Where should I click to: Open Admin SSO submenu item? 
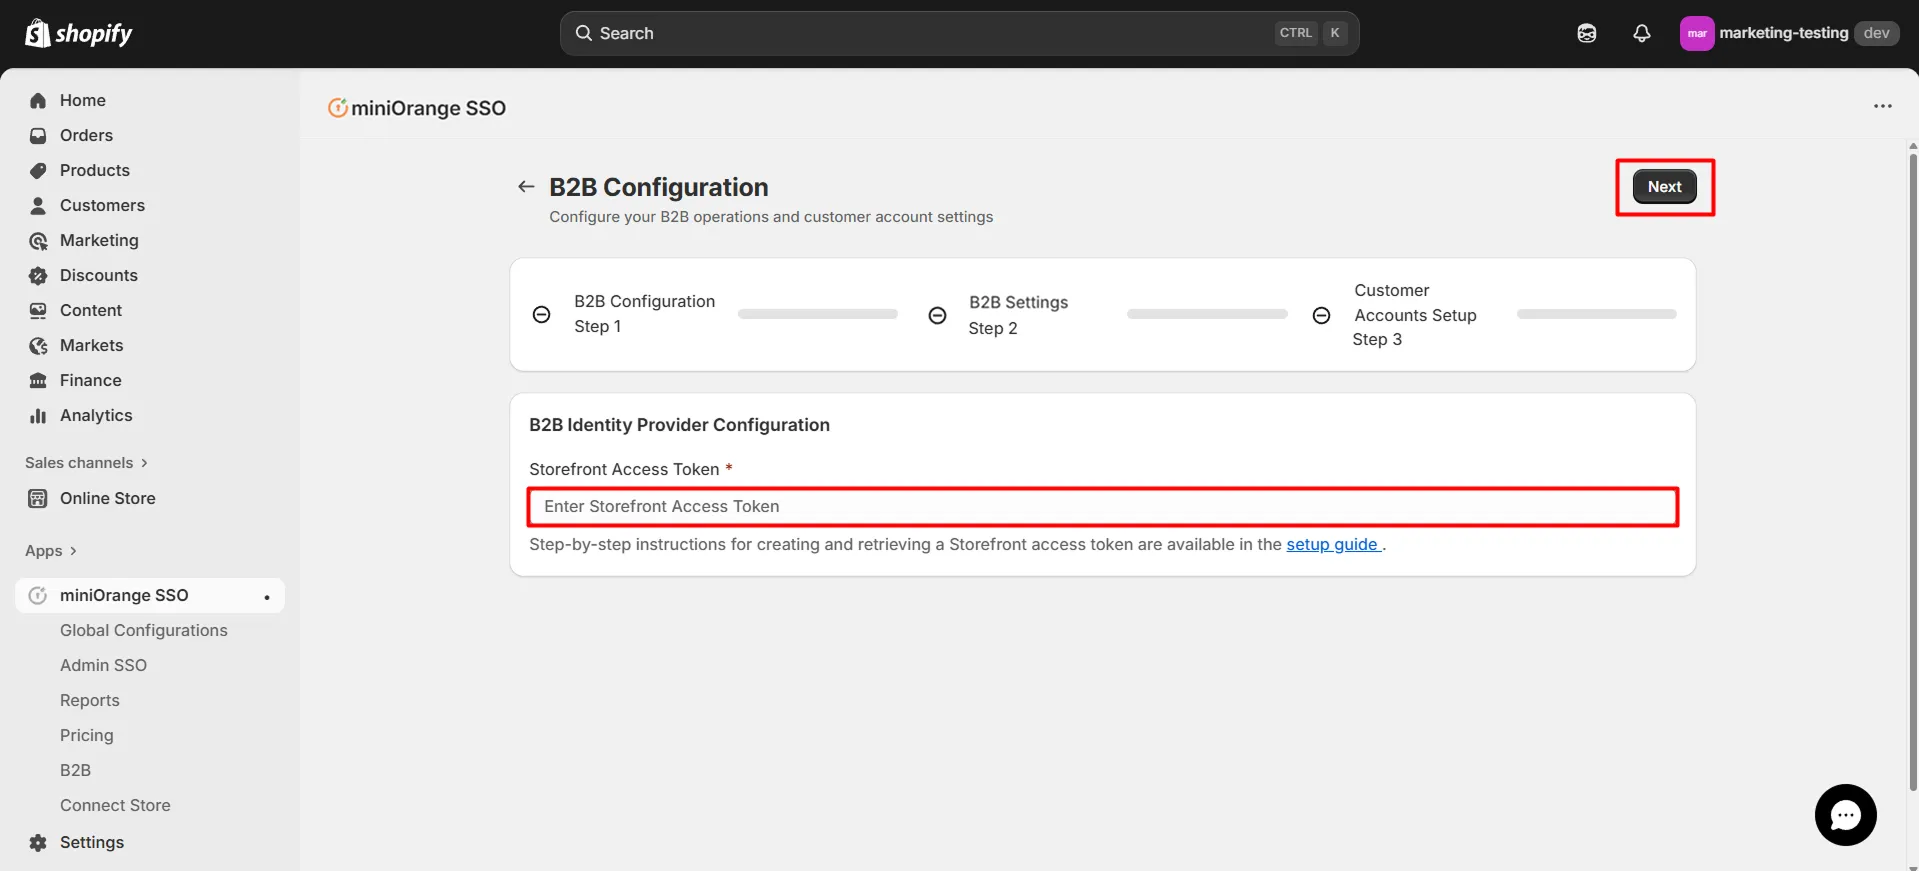click(x=103, y=665)
